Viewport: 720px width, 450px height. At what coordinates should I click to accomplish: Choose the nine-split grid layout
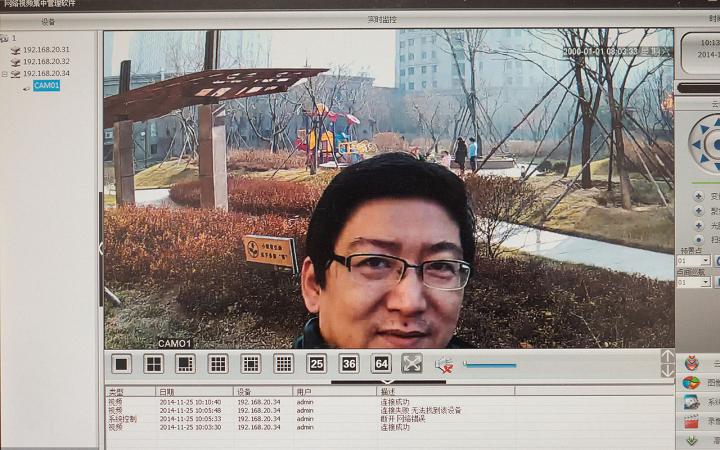click(218, 364)
